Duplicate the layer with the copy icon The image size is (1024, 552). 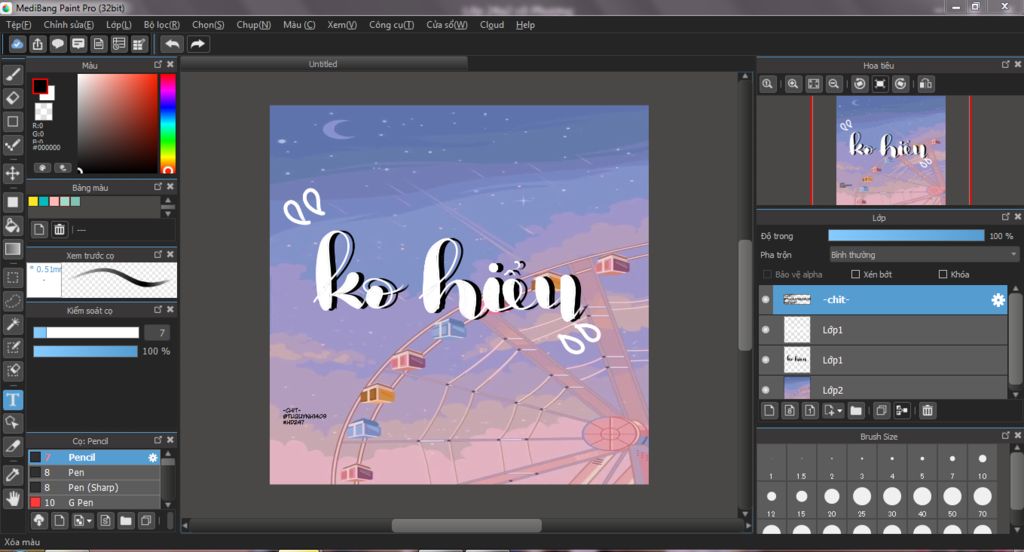[881, 410]
